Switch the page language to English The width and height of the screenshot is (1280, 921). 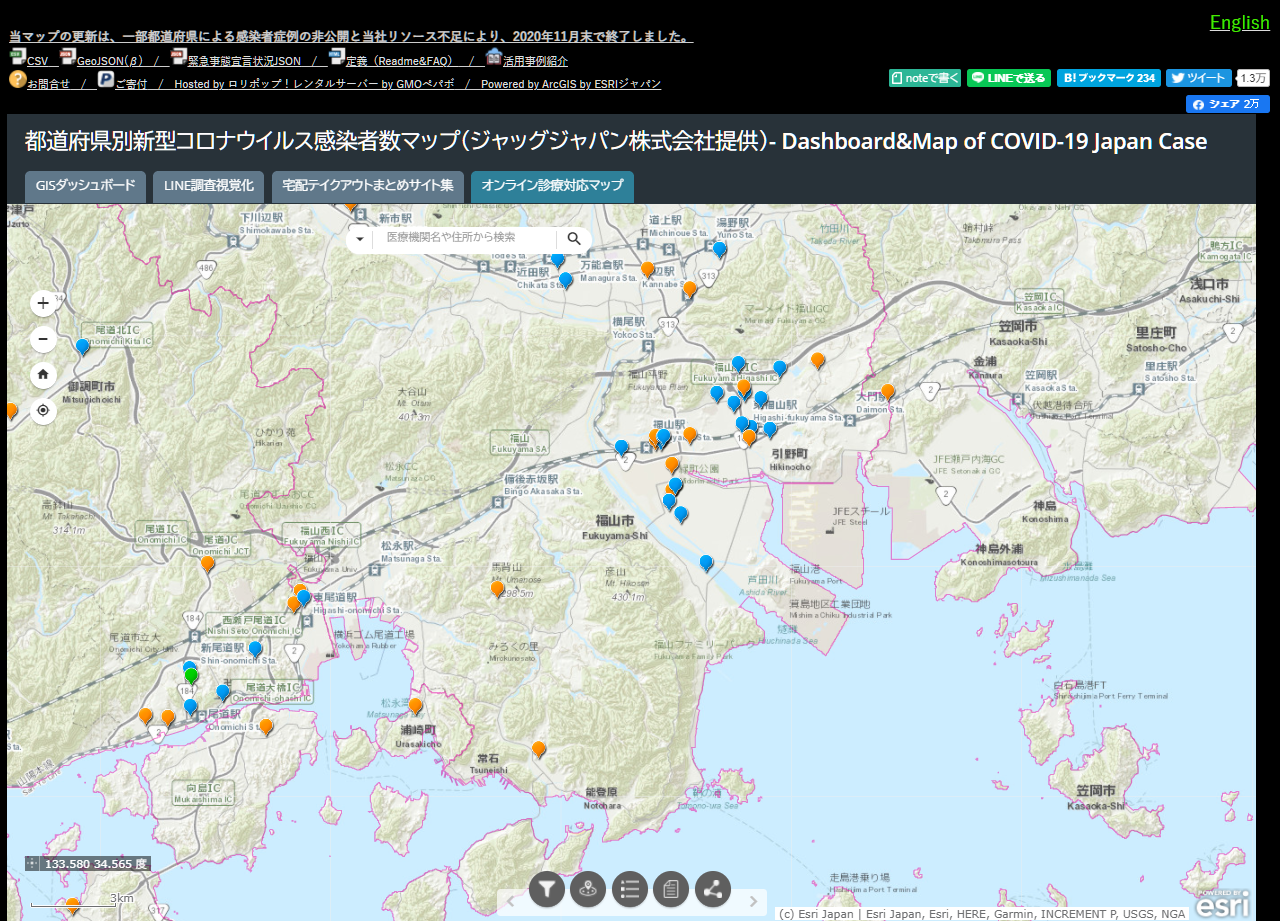(1239, 21)
